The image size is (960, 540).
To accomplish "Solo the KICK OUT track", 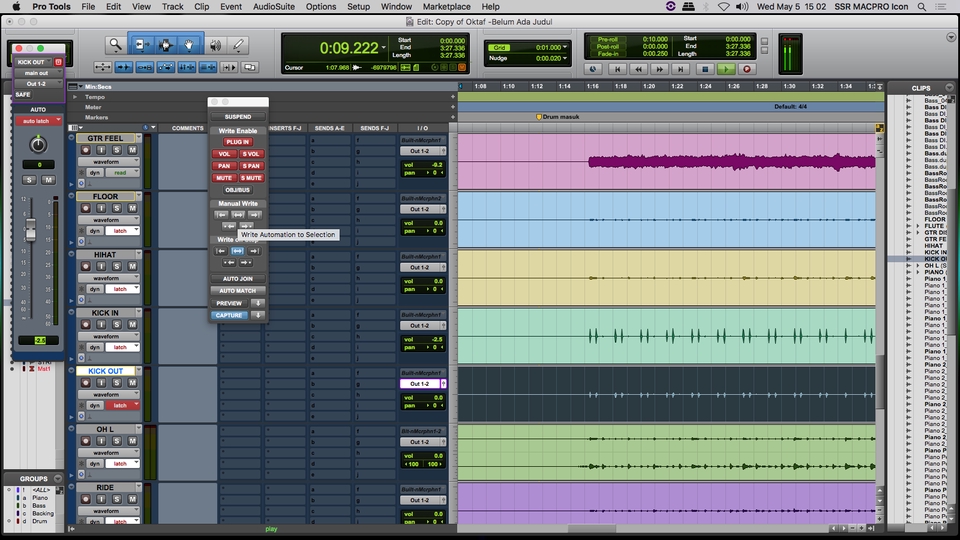I will (116, 383).
